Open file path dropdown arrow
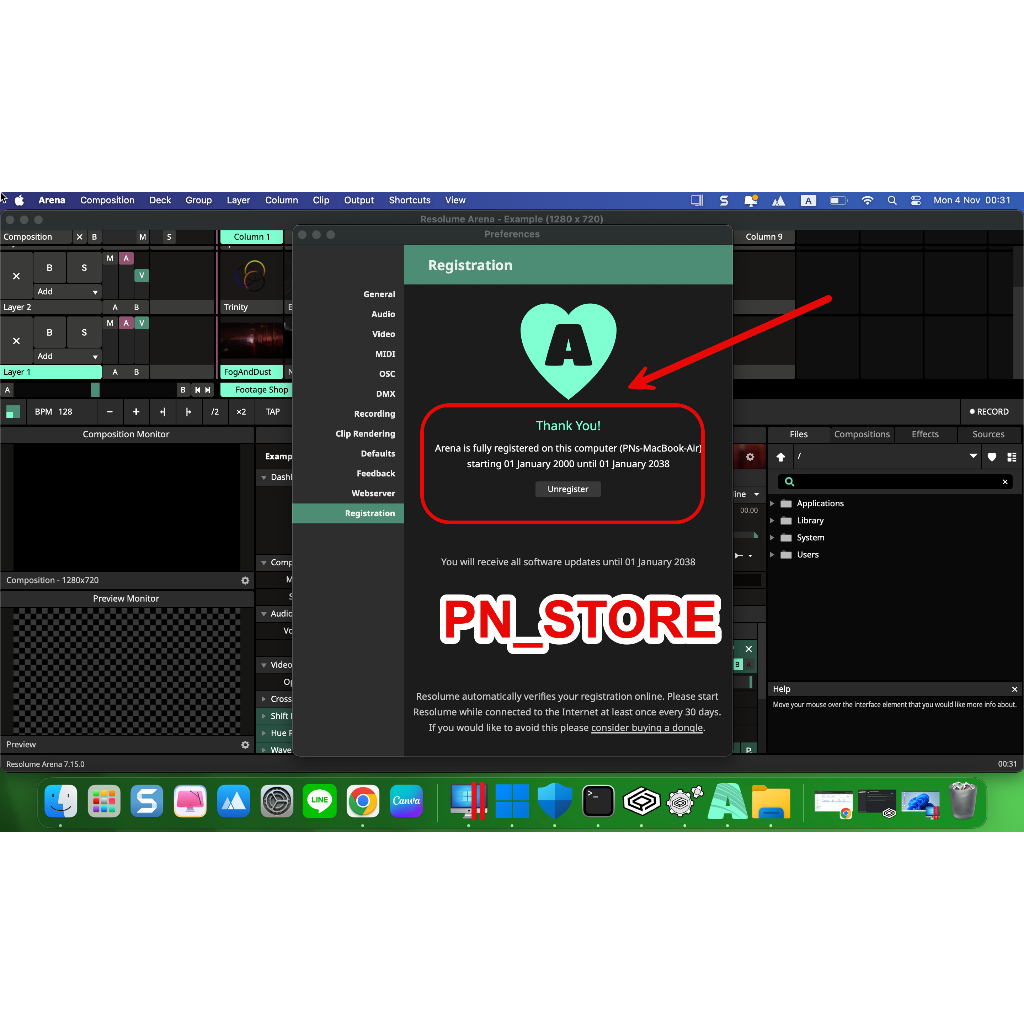This screenshot has width=1024, height=1024. pos(973,456)
